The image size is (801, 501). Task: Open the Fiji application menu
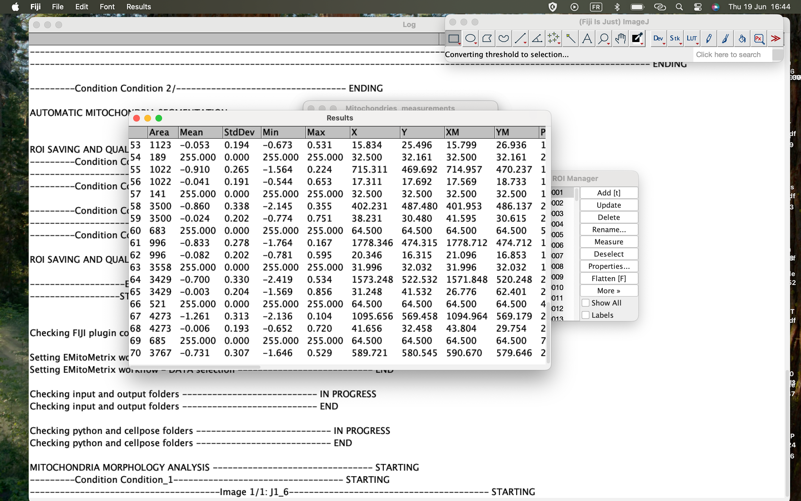35,7
